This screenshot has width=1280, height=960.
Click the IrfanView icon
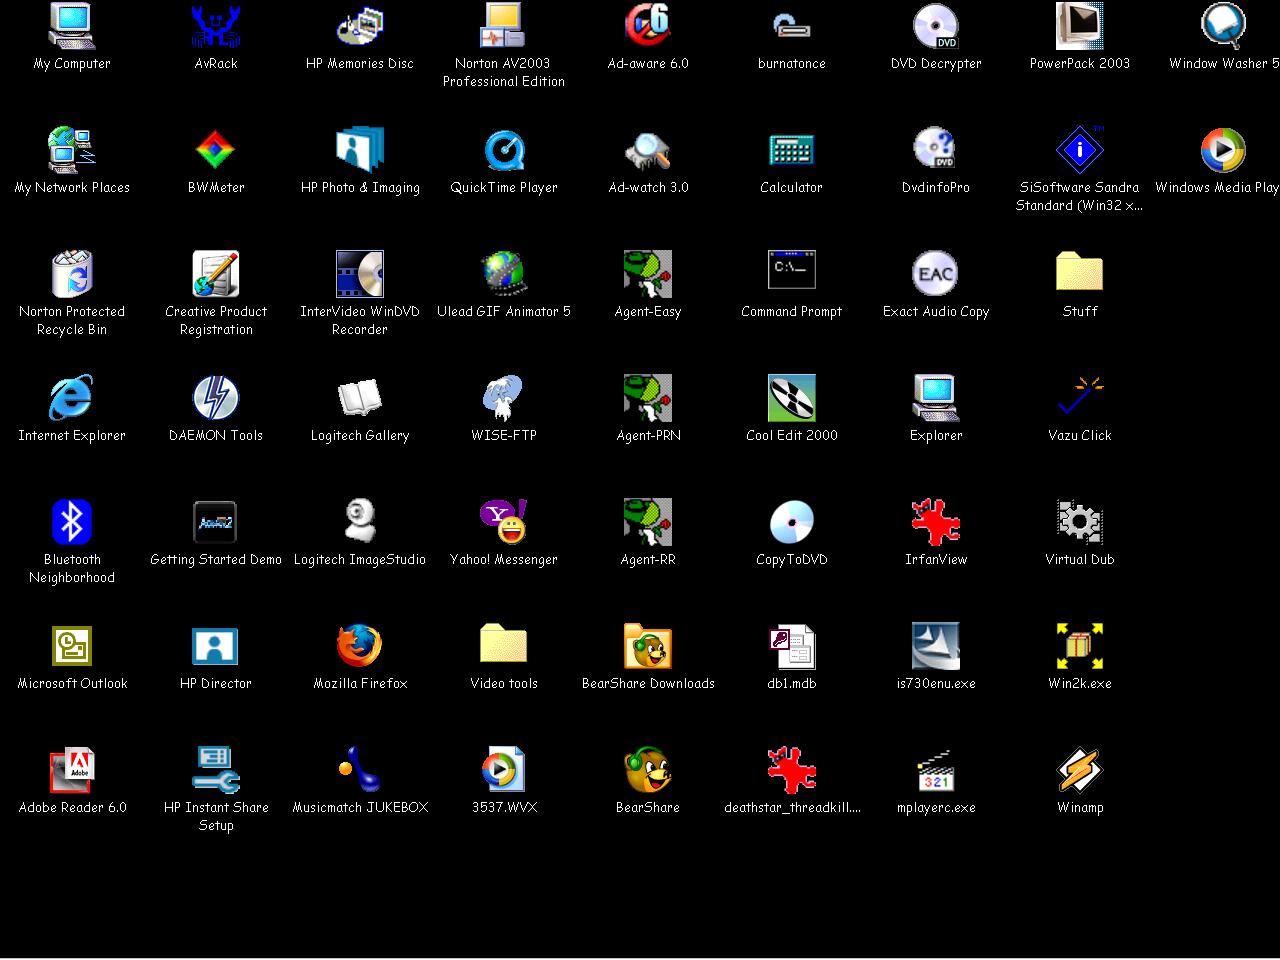pyautogui.click(x=936, y=522)
